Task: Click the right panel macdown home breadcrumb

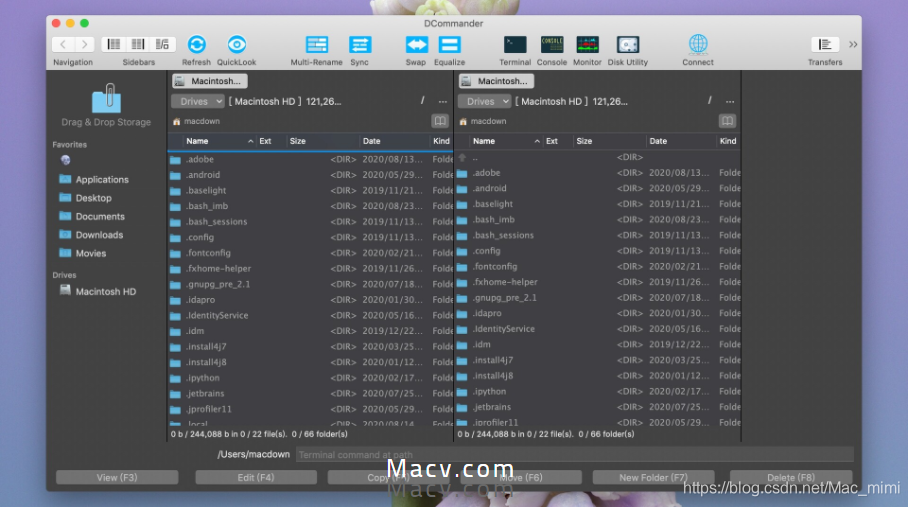Action: pyautogui.click(x=483, y=121)
